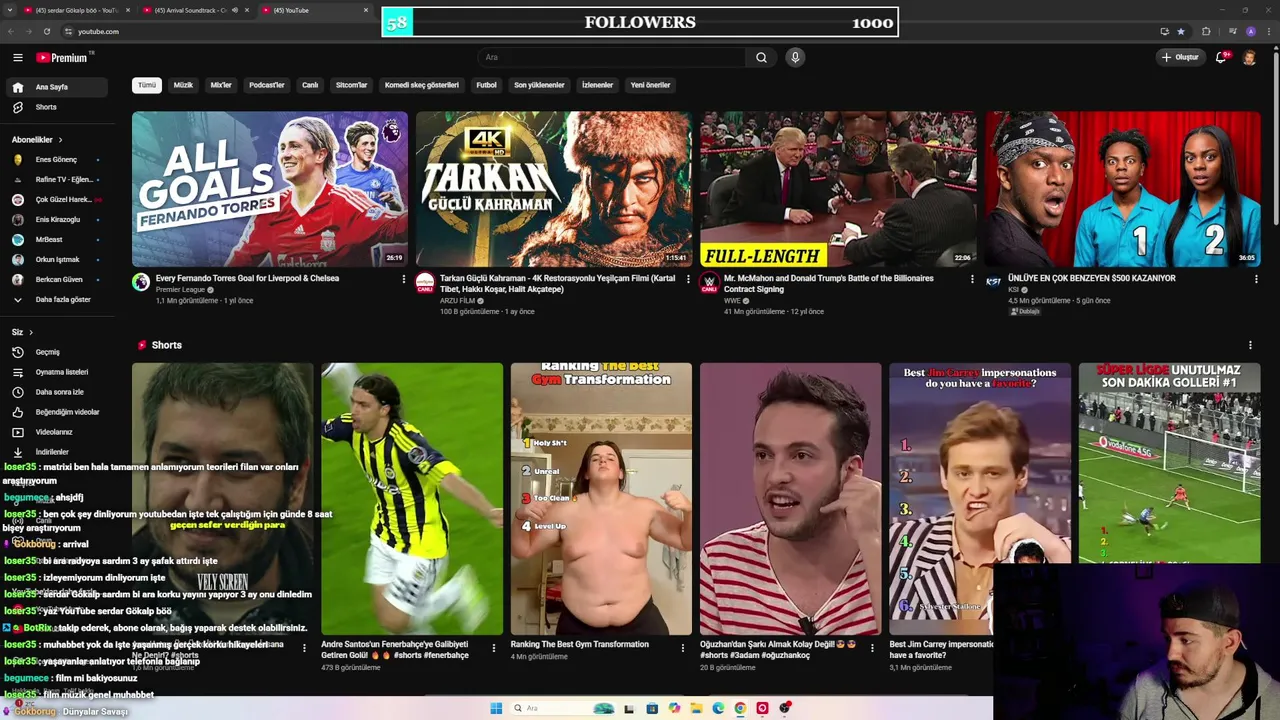This screenshot has height=720, width=1280.
Task: Open Berkcan Güven subscription channel
Action: (58, 279)
